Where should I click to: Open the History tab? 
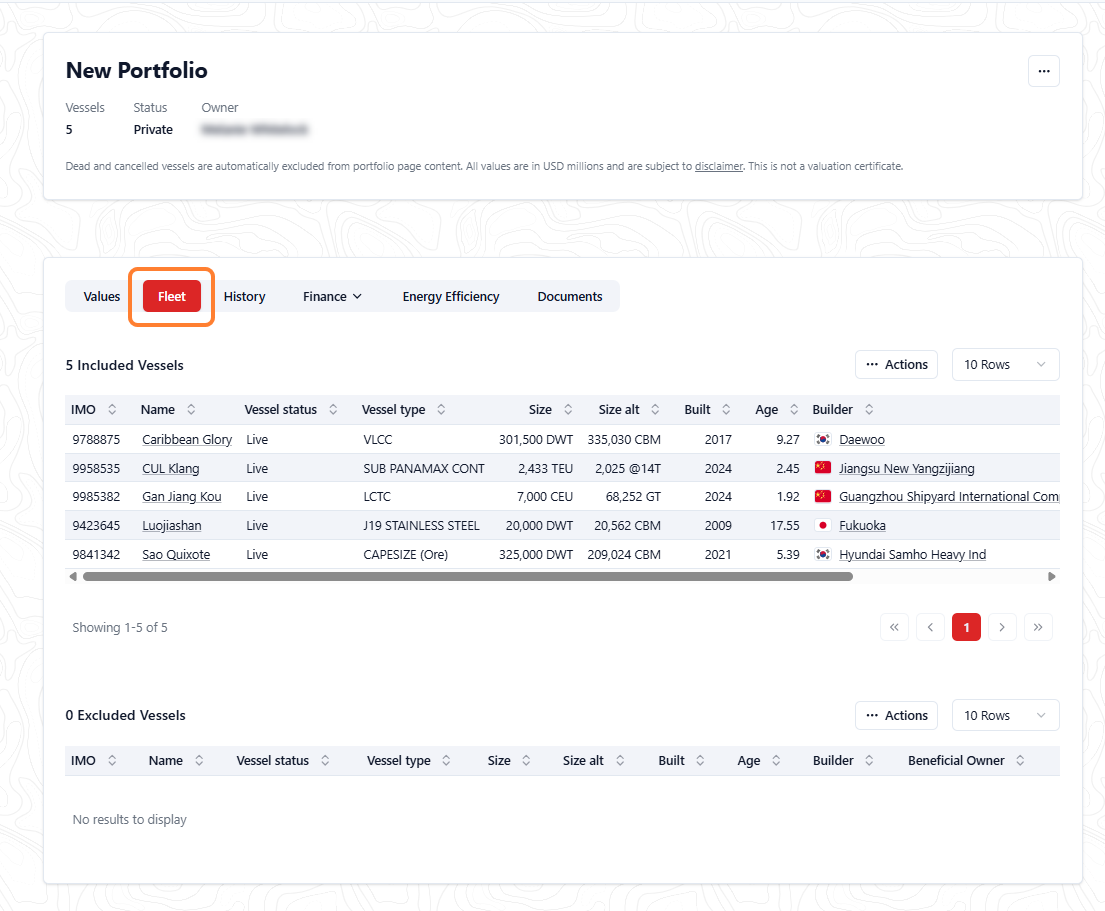(x=245, y=297)
